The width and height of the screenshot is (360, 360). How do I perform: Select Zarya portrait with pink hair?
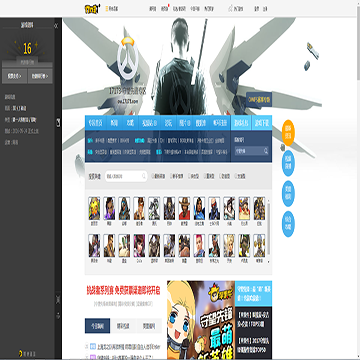tap(199, 246)
